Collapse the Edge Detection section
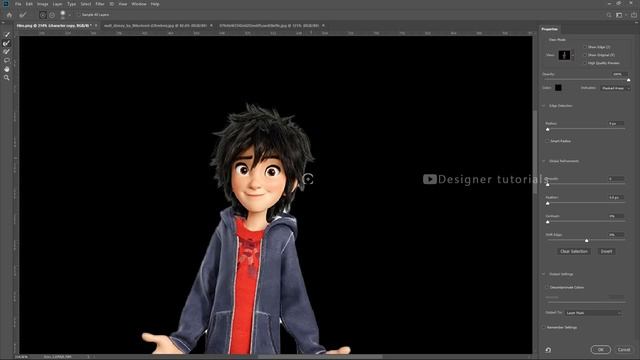Screen dimensions: 640x360 pos(544,106)
